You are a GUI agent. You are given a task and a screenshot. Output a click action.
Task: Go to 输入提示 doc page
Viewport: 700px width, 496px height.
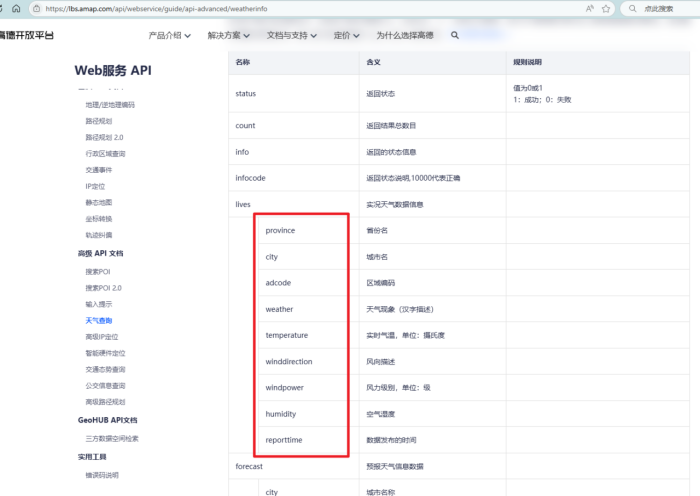click(x=99, y=304)
